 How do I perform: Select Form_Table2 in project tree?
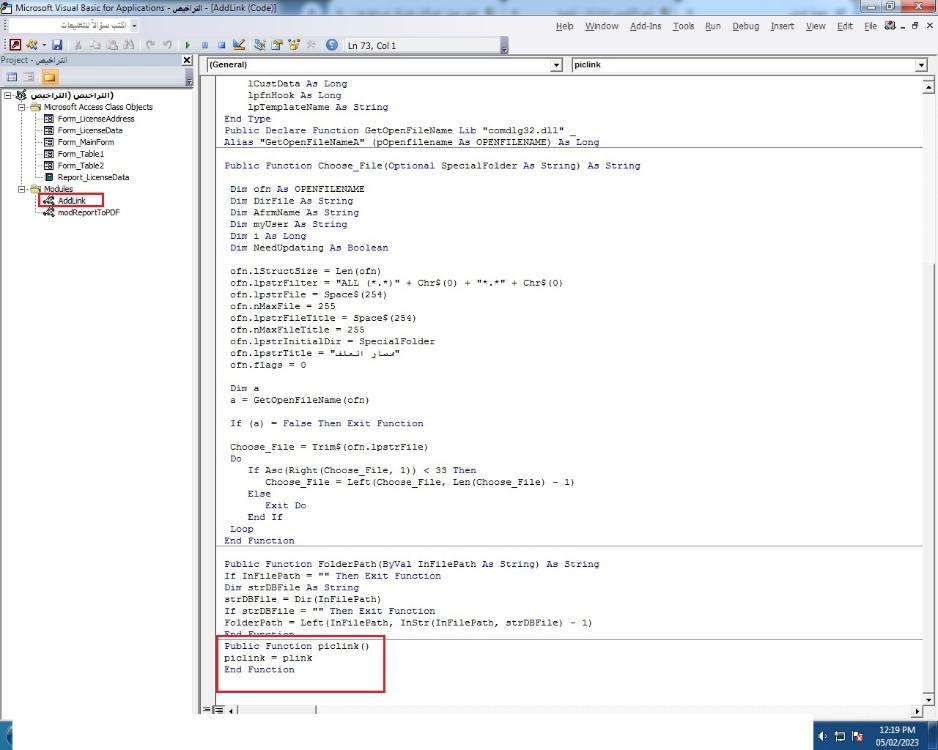[80, 166]
